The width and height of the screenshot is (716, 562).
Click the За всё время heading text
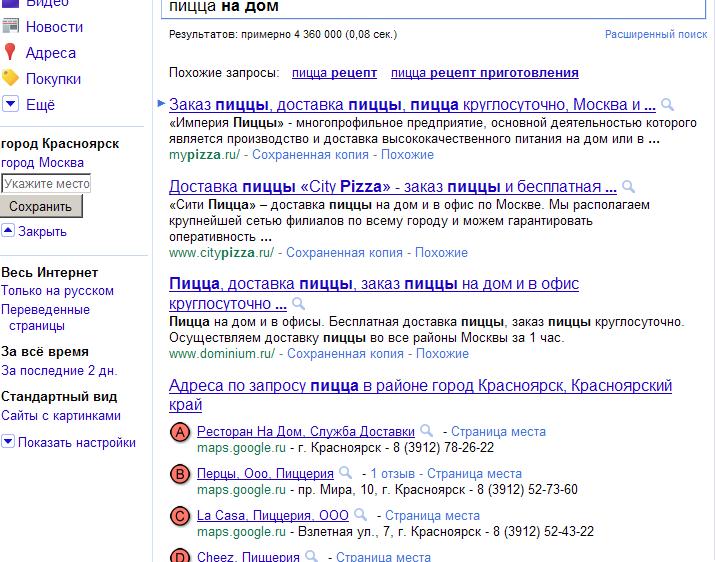(45, 352)
